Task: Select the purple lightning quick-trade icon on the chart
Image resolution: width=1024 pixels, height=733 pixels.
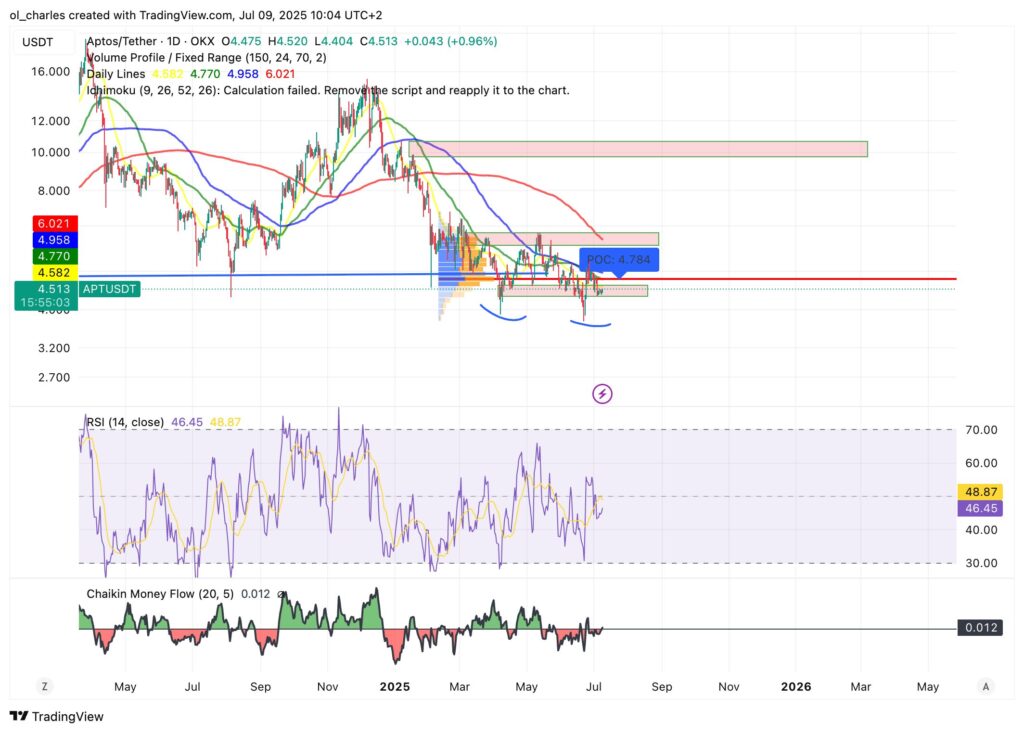Action: pos(601,394)
